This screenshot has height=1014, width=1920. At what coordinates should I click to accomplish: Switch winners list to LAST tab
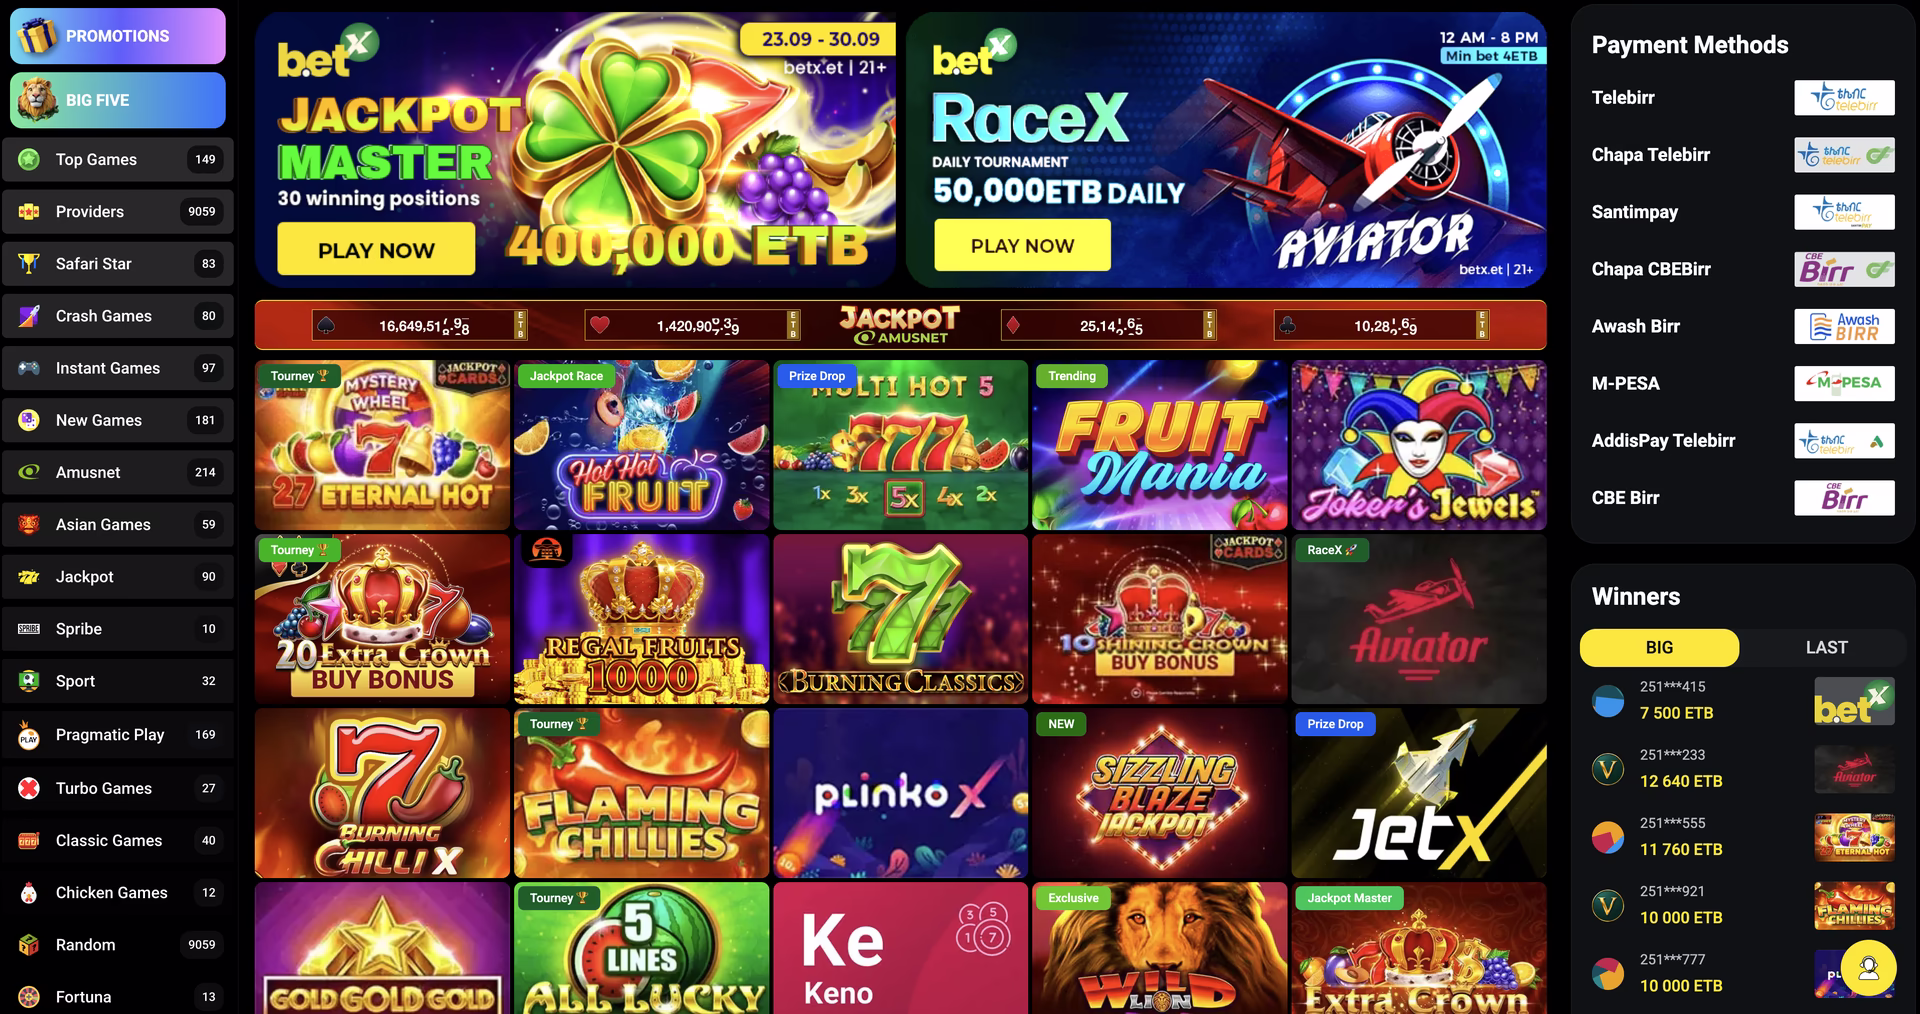coord(1826,647)
